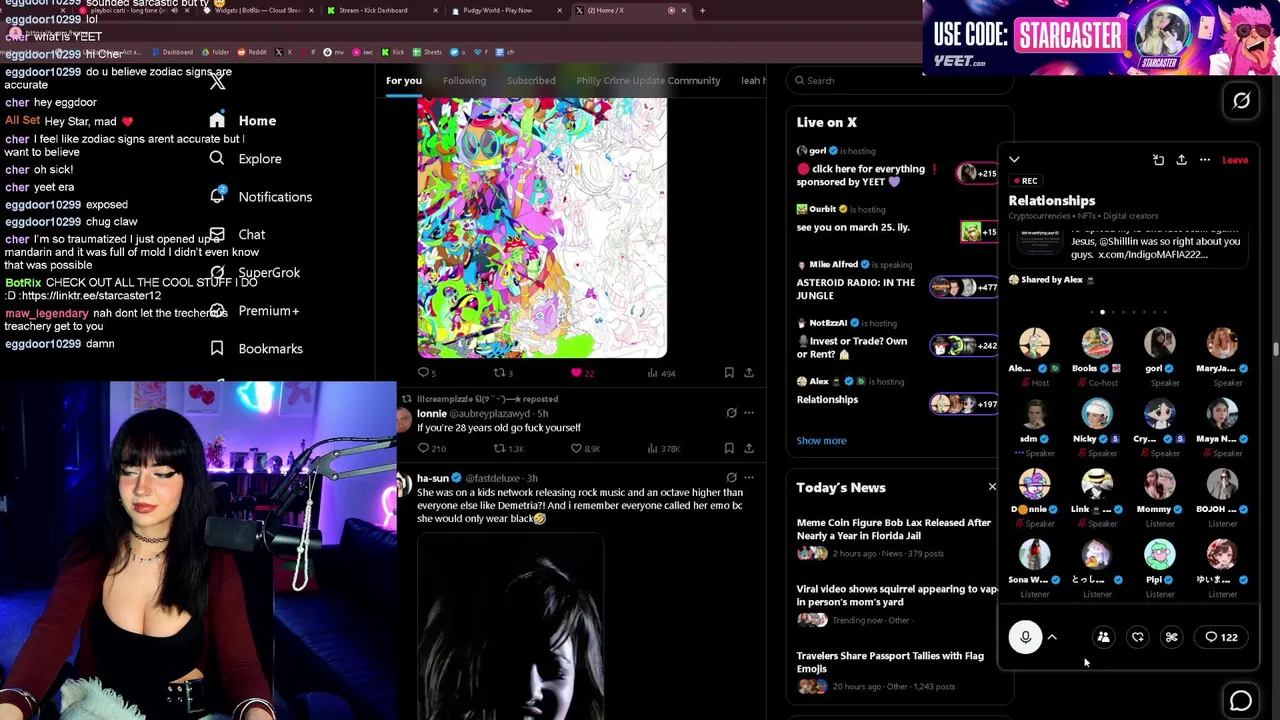This screenshot has width=1280, height=720.
Task: Send a heart reaction in the space
Action: tap(1138, 637)
